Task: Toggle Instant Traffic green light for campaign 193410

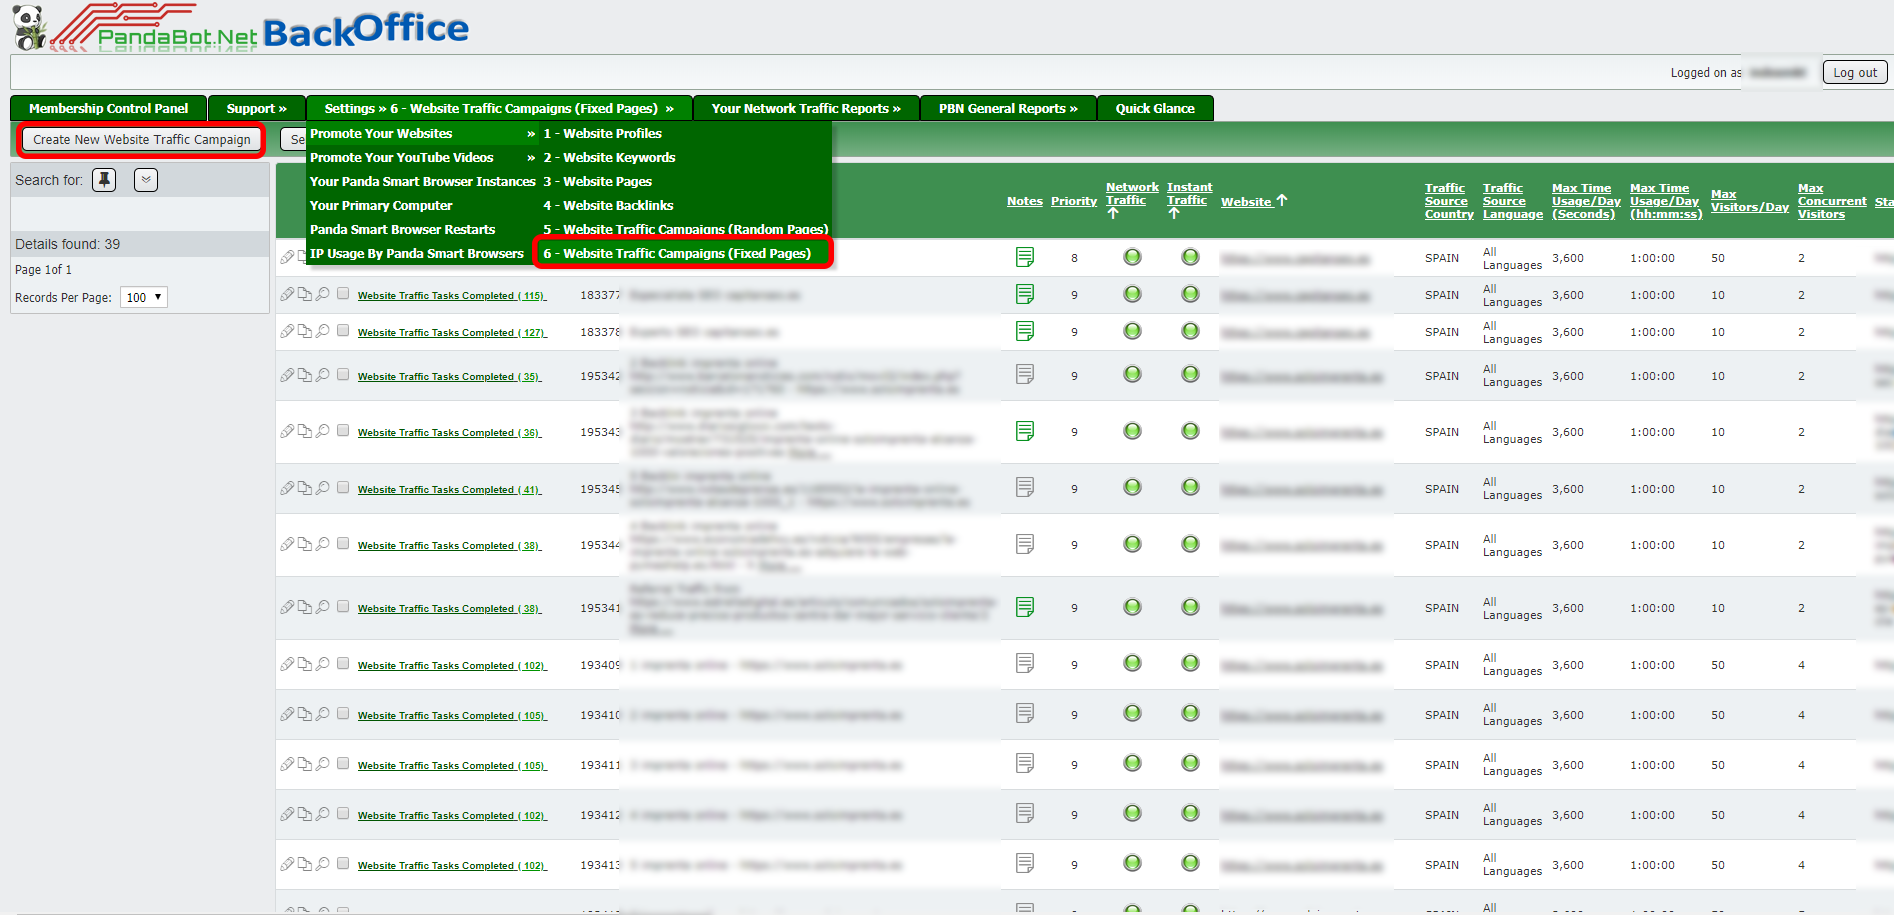Action: 1190,714
